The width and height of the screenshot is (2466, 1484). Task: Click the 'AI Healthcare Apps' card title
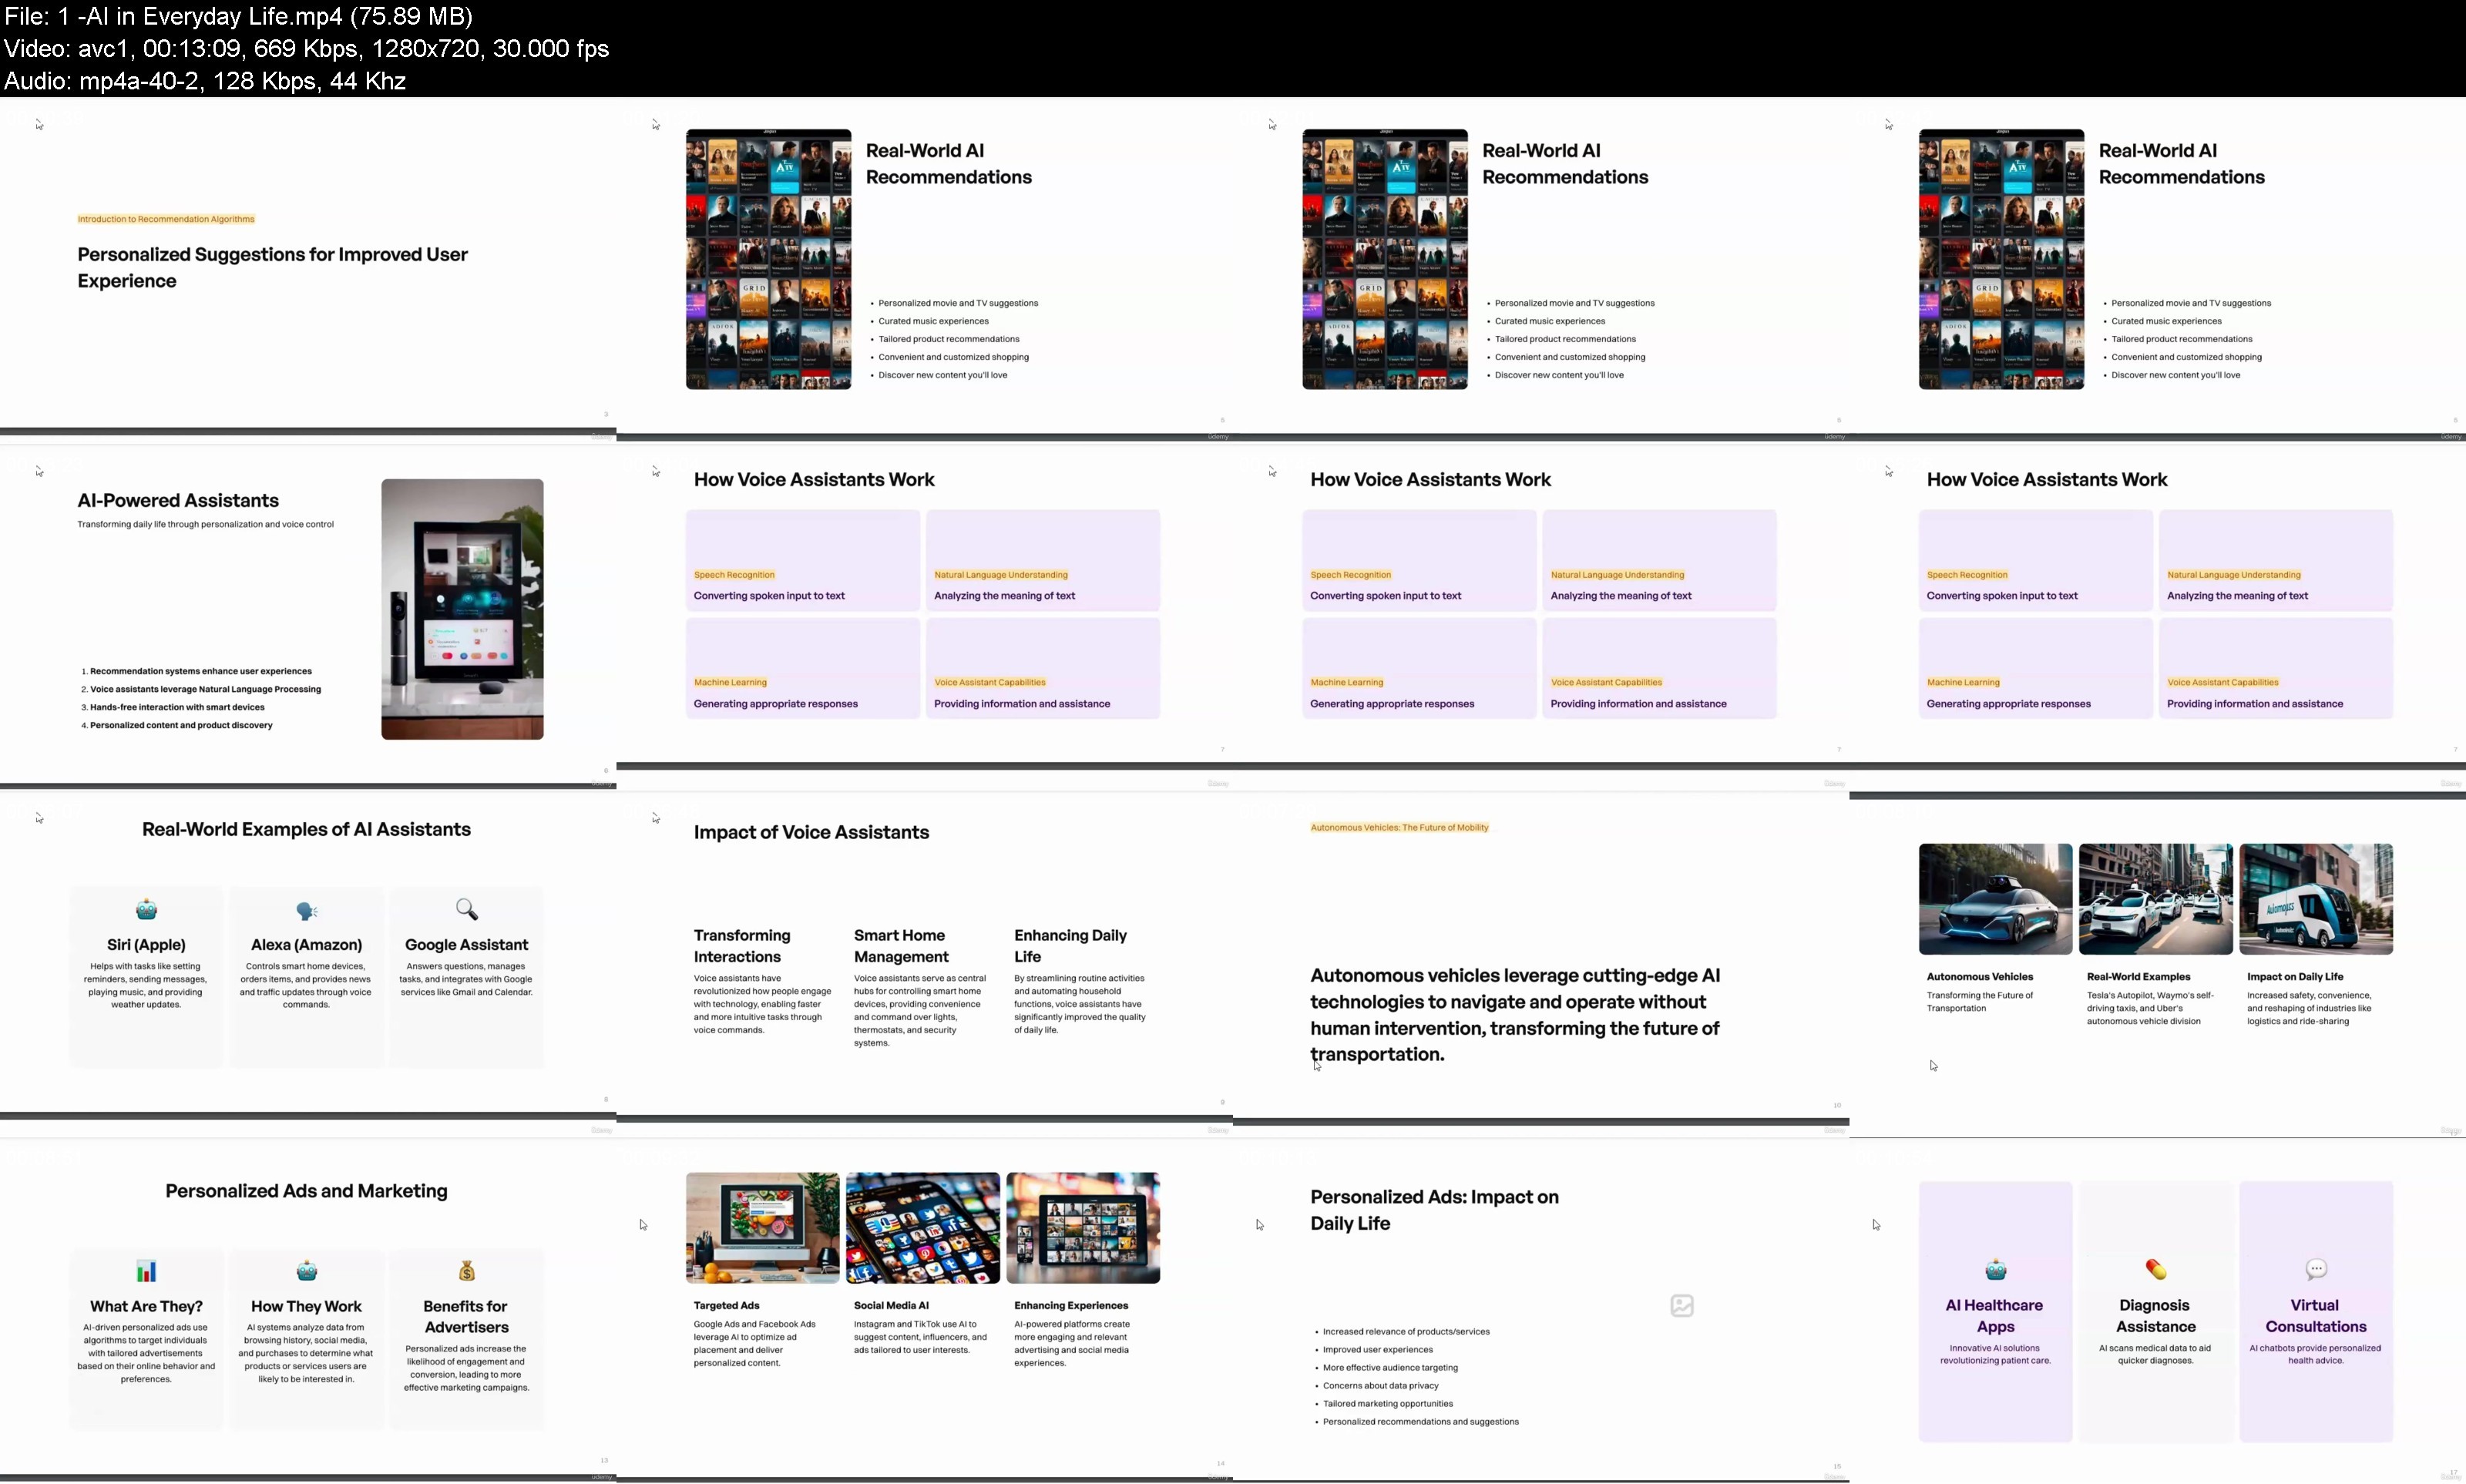1995,1315
